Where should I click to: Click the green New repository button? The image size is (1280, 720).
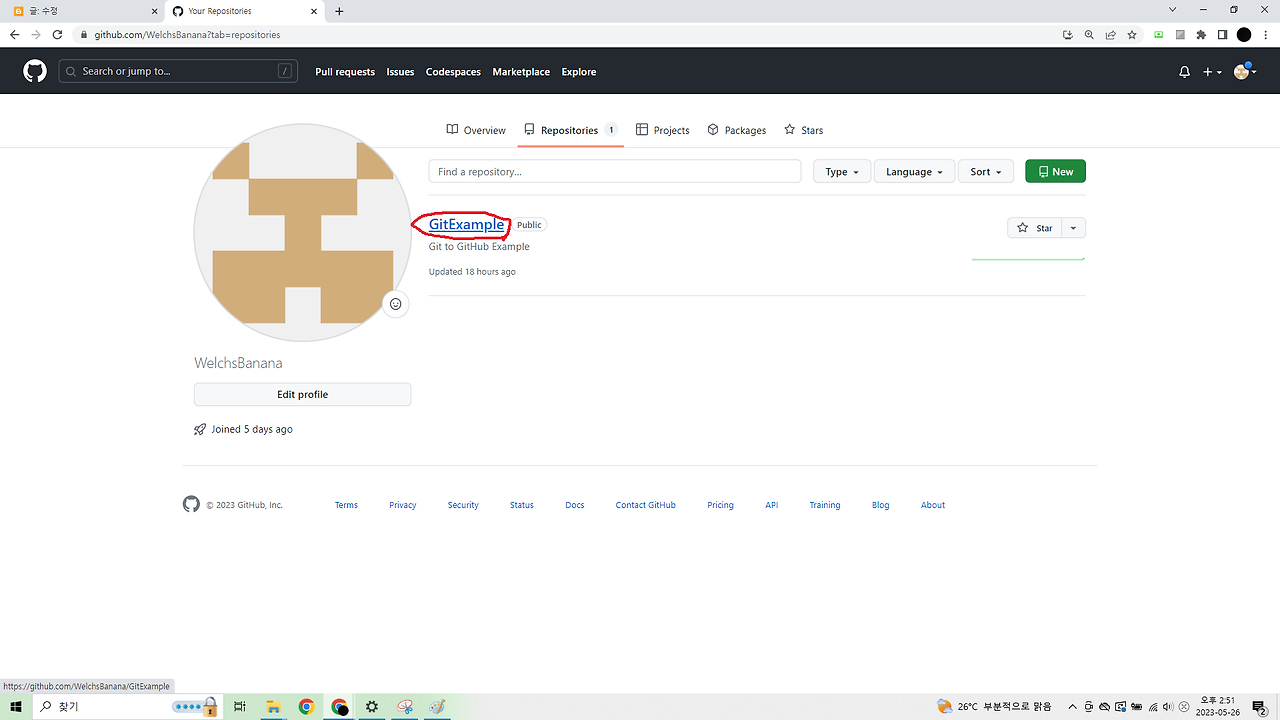coord(1055,172)
